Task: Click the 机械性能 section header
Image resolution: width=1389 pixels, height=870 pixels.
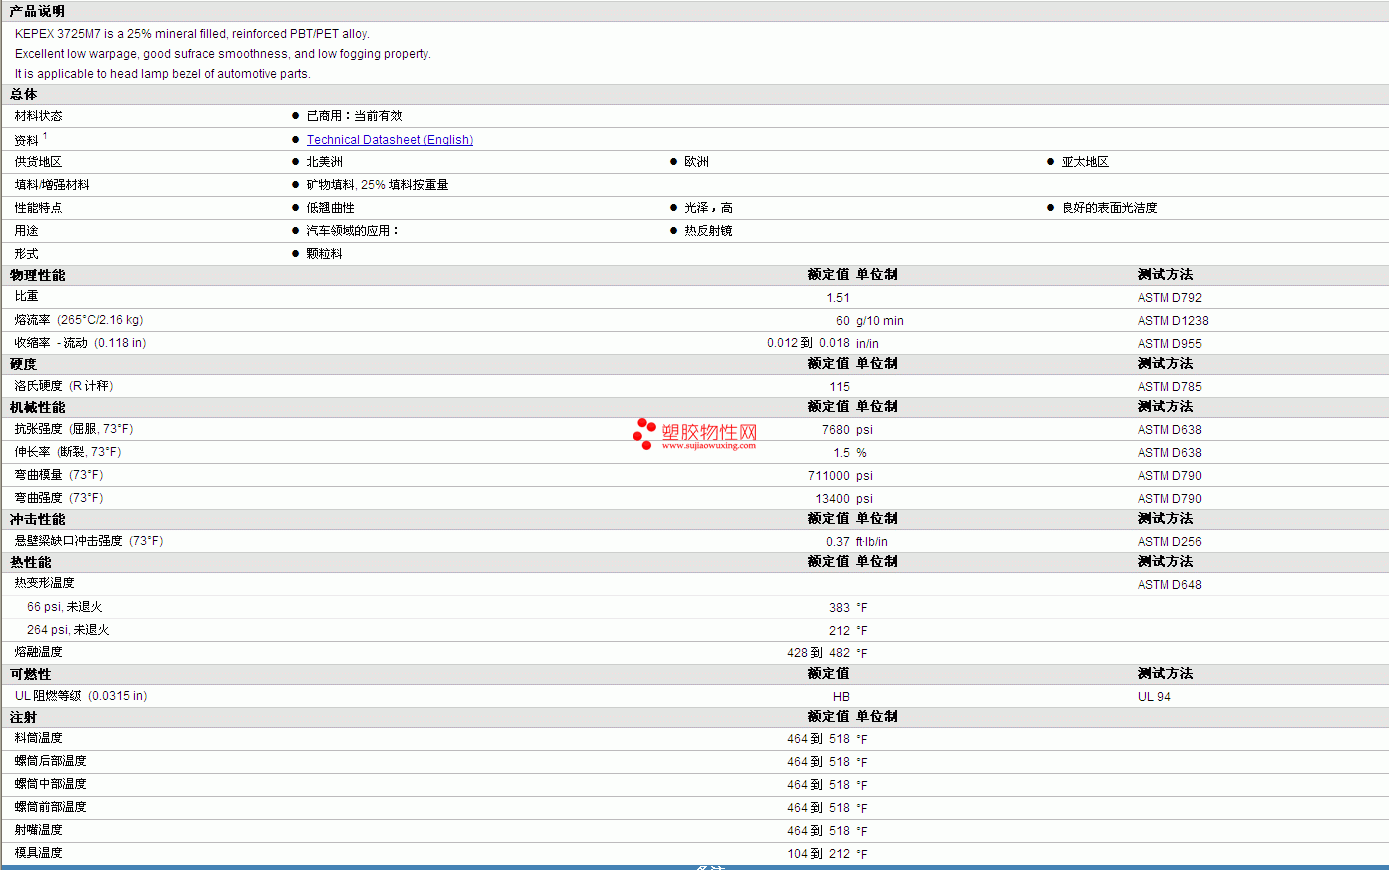Action: [38, 407]
